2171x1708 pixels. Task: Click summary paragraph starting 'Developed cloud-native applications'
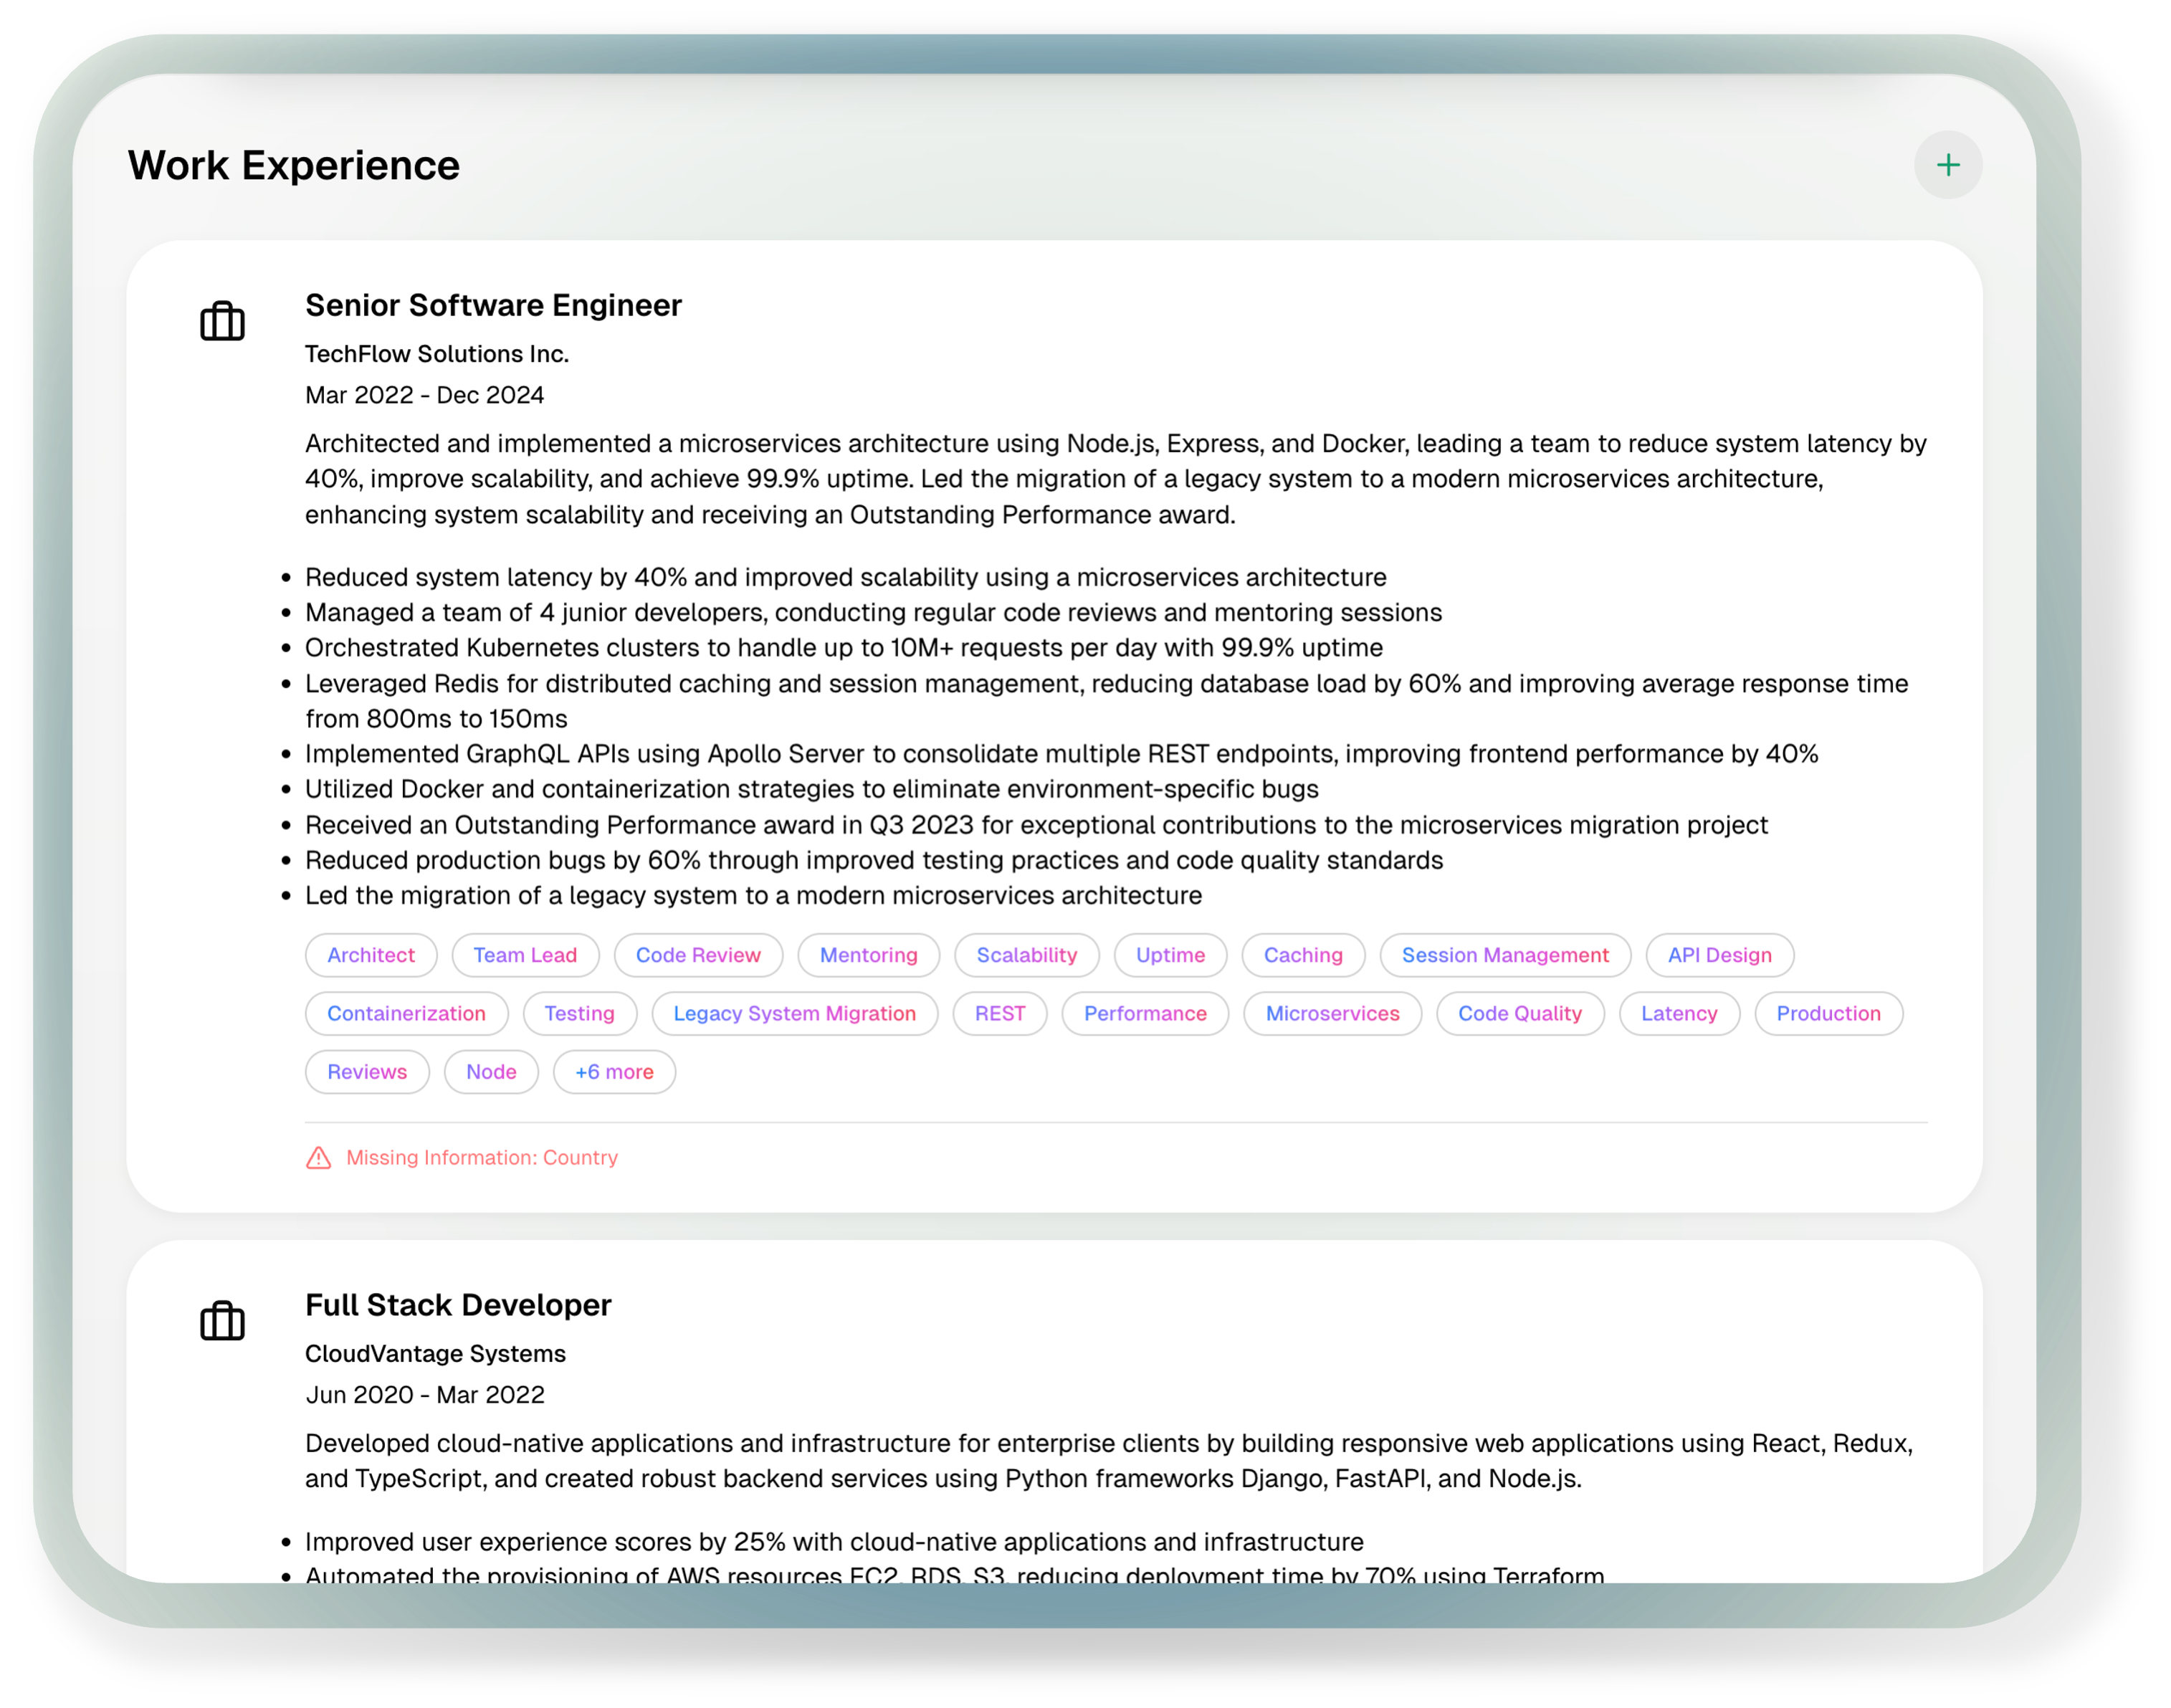[x=1108, y=1460]
